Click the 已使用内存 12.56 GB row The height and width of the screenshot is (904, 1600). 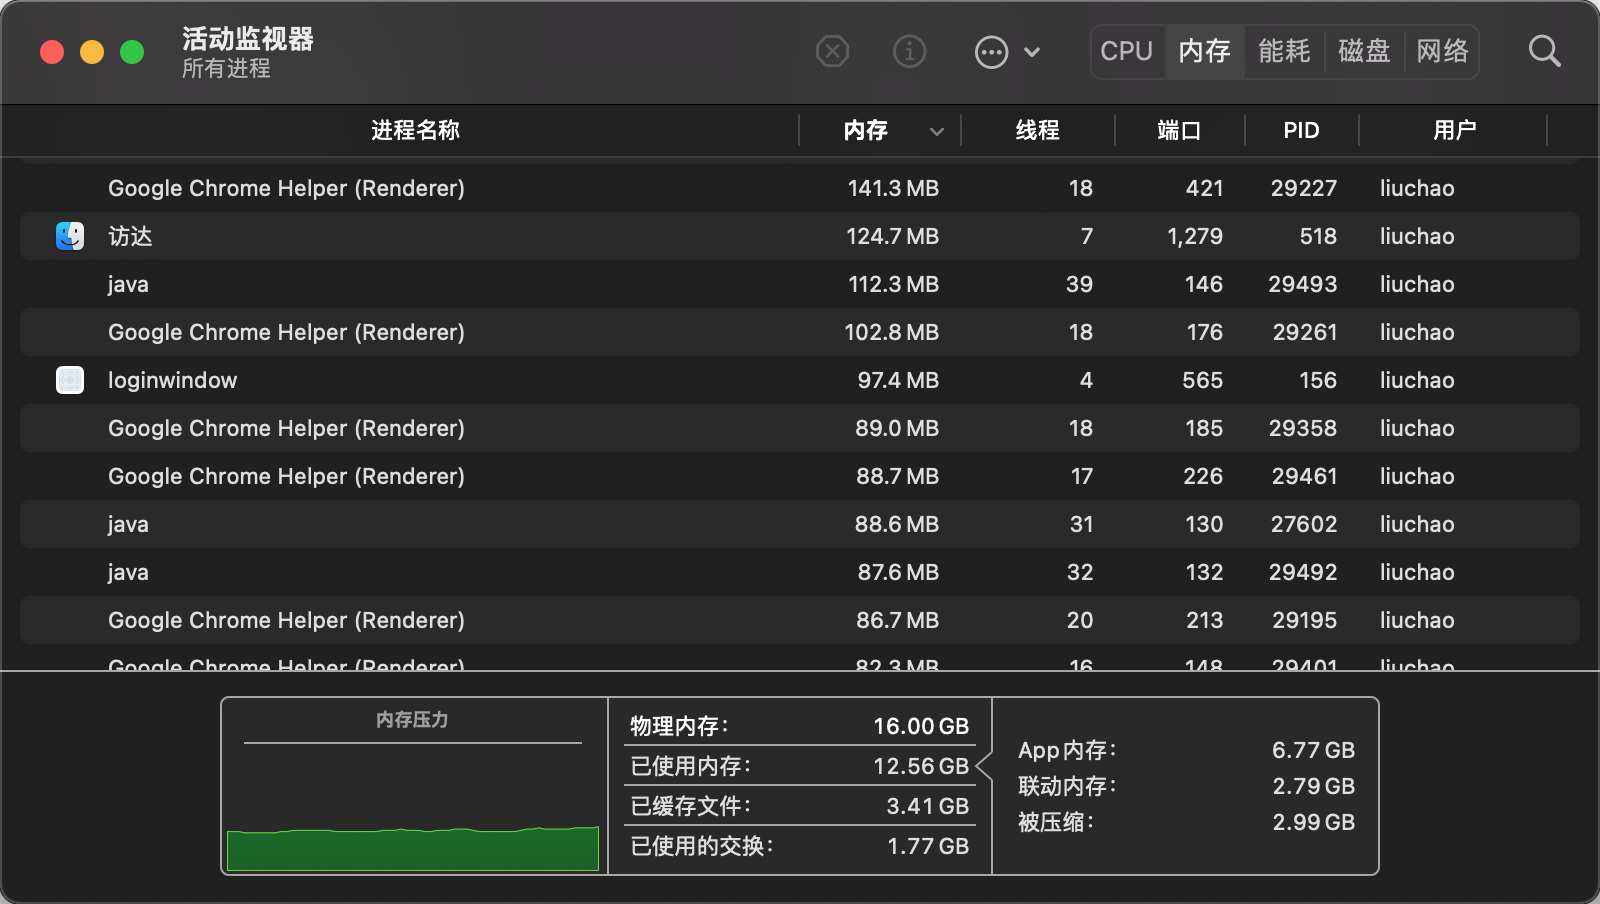click(800, 766)
